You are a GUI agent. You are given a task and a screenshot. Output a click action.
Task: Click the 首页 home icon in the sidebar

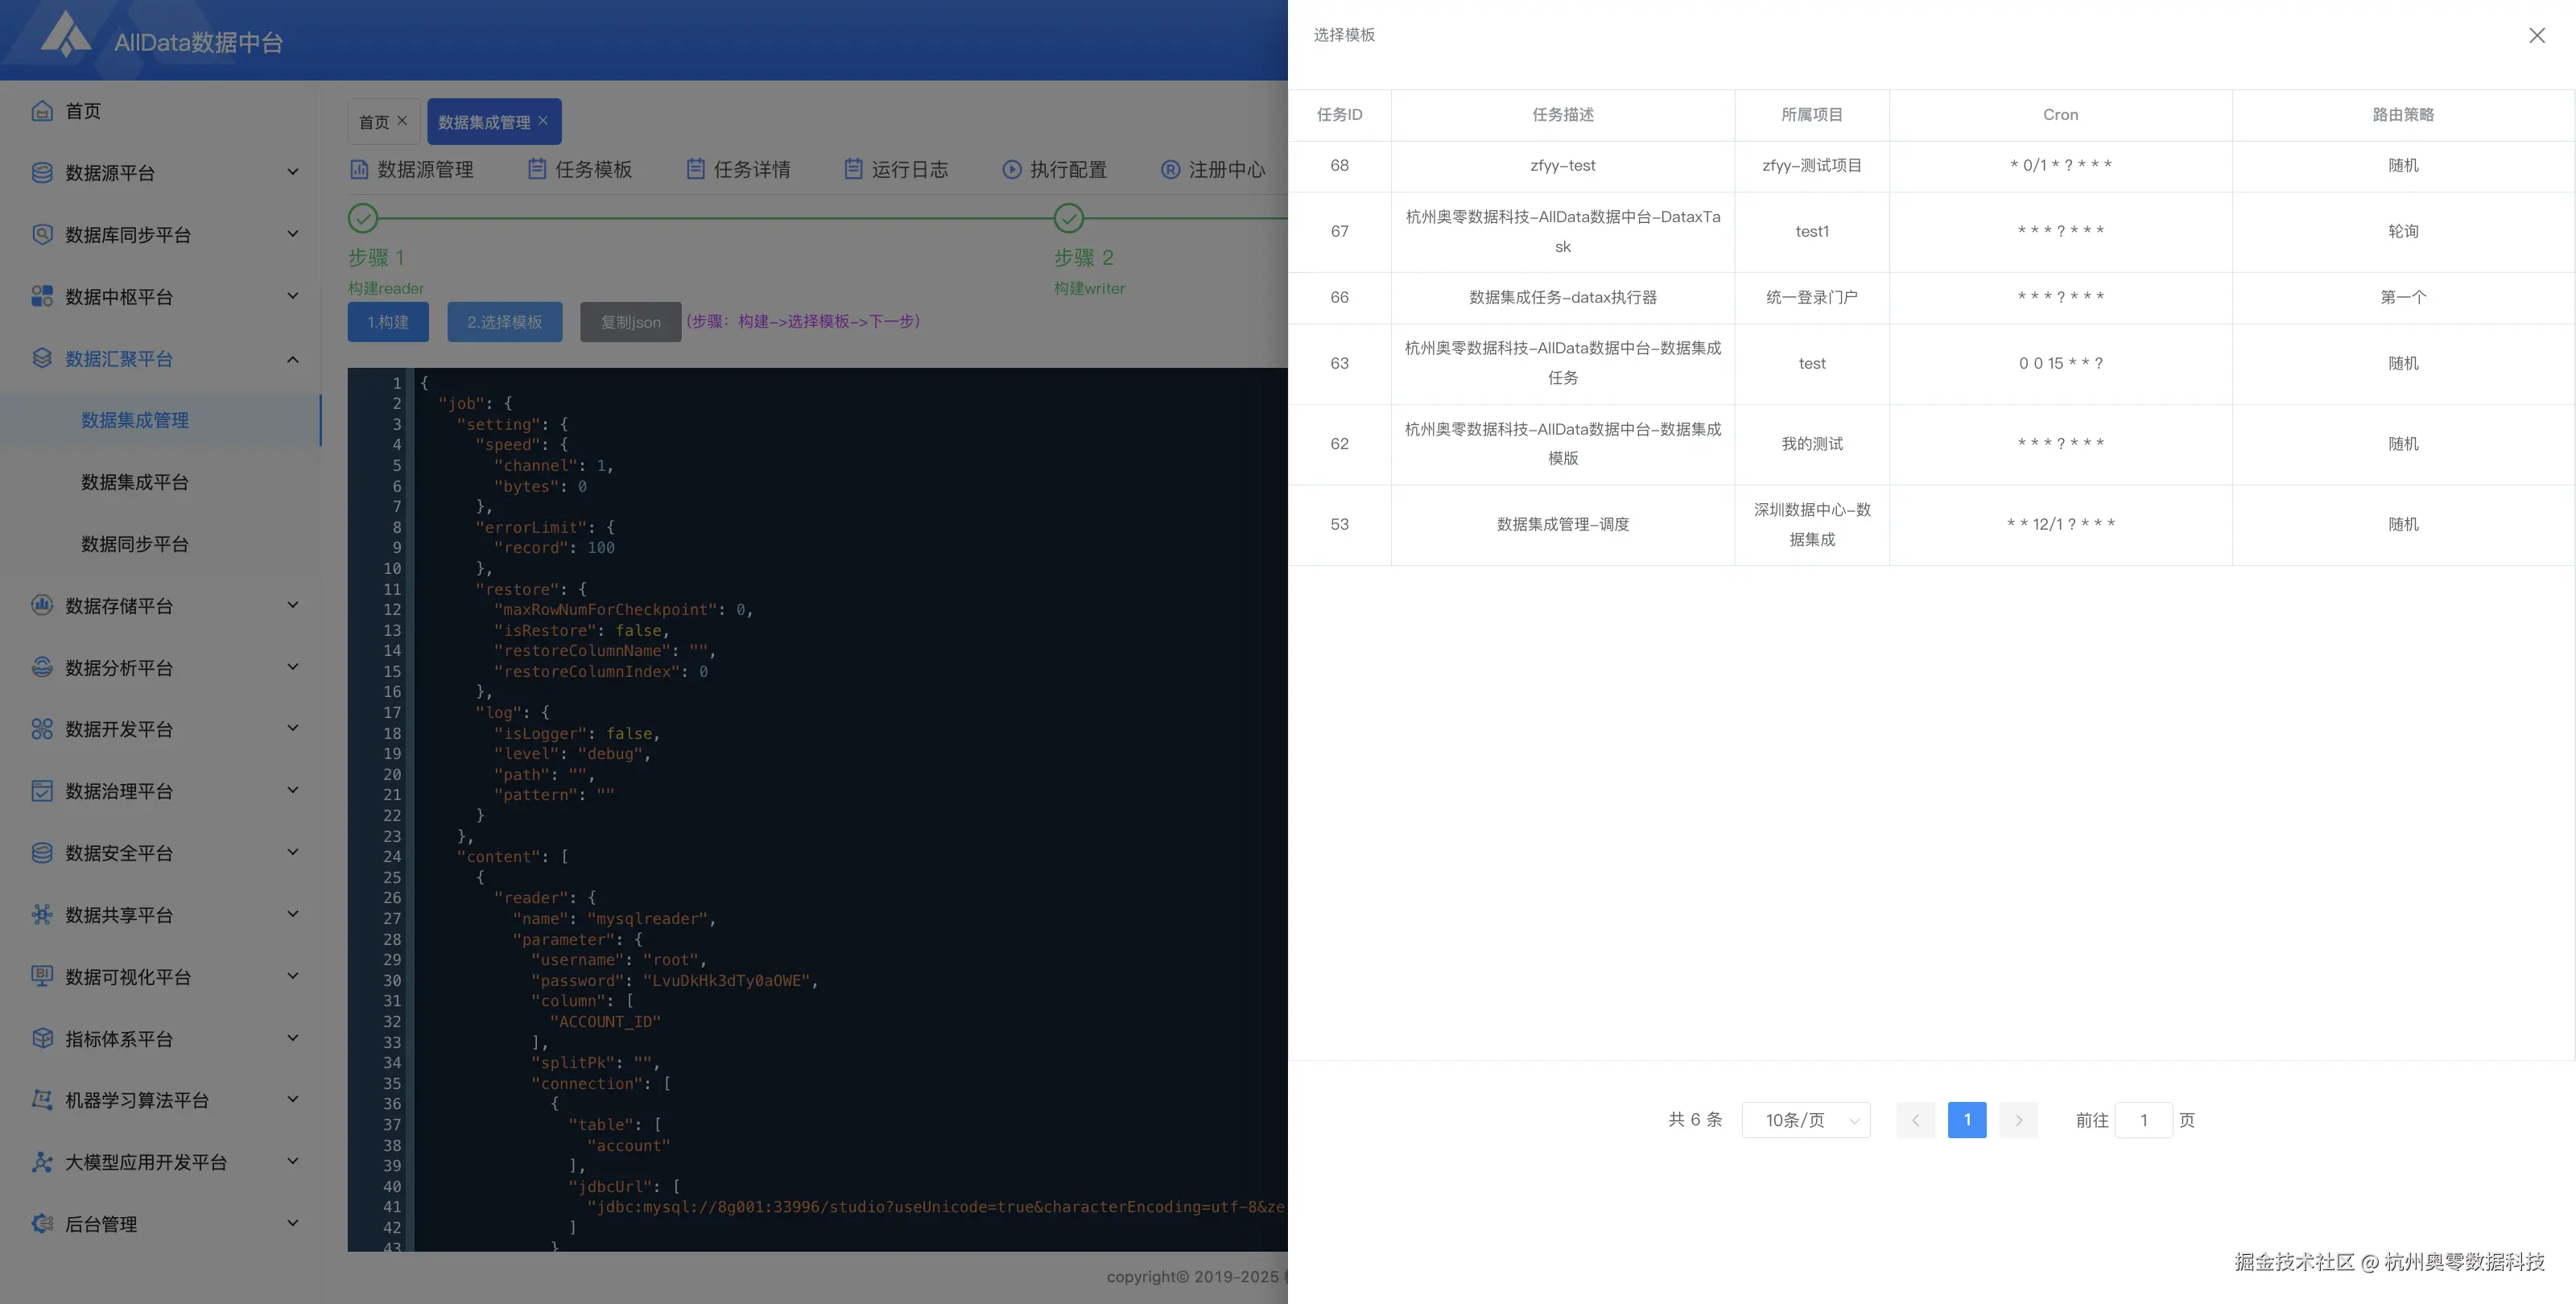point(41,111)
